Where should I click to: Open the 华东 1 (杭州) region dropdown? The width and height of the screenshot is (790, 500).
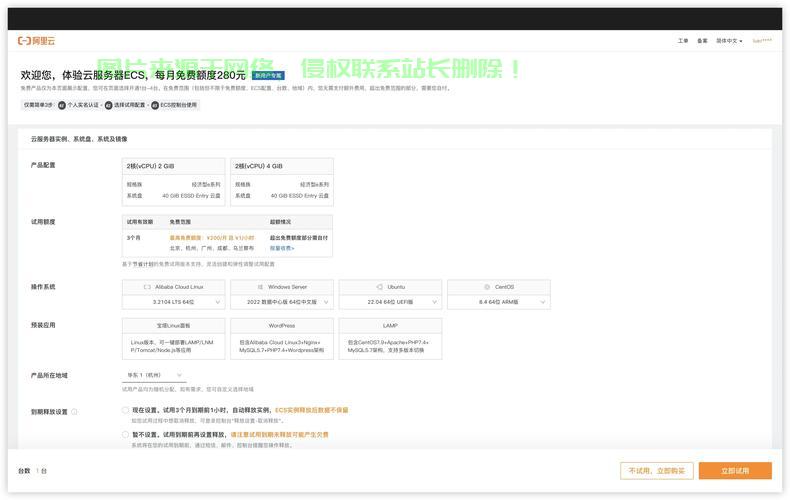tap(154, 375)
